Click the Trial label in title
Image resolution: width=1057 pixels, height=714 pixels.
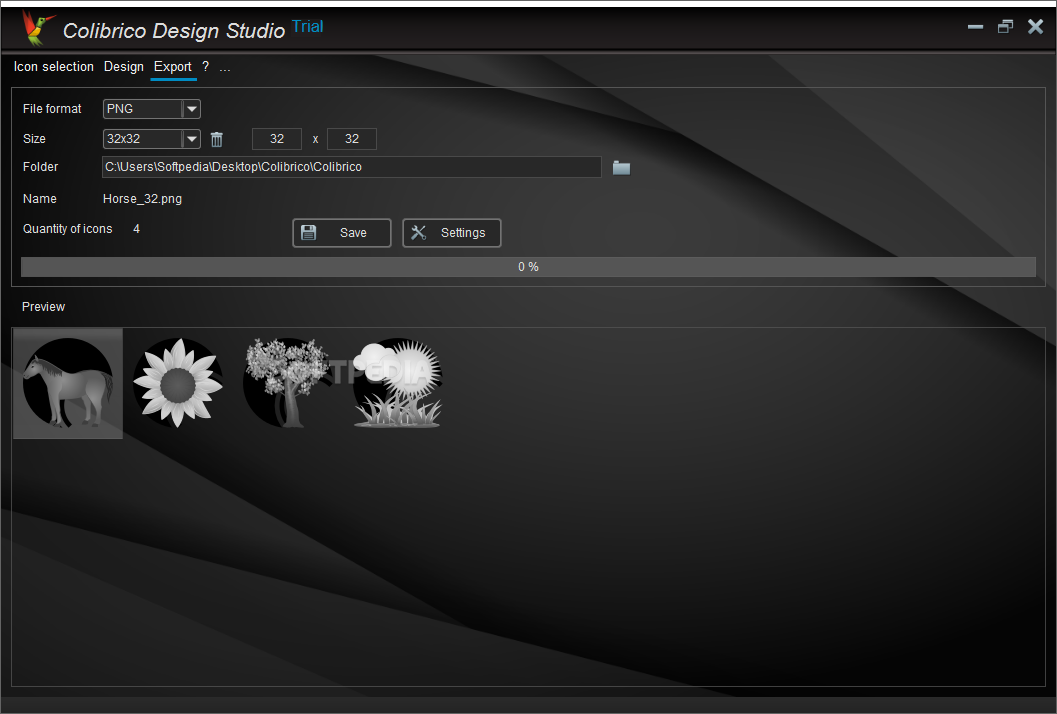click(307, 26)
